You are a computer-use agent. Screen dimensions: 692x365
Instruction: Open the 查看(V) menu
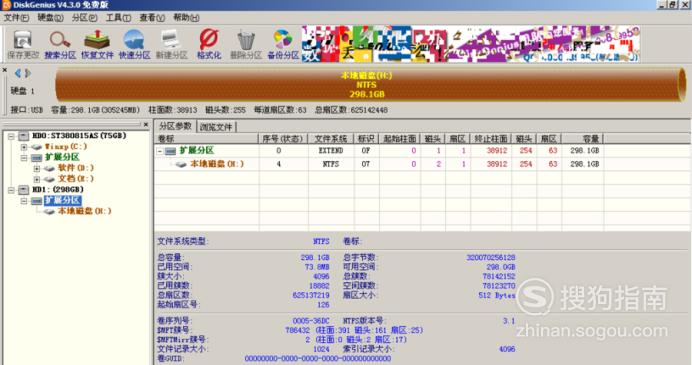click(x=152, y=18)
